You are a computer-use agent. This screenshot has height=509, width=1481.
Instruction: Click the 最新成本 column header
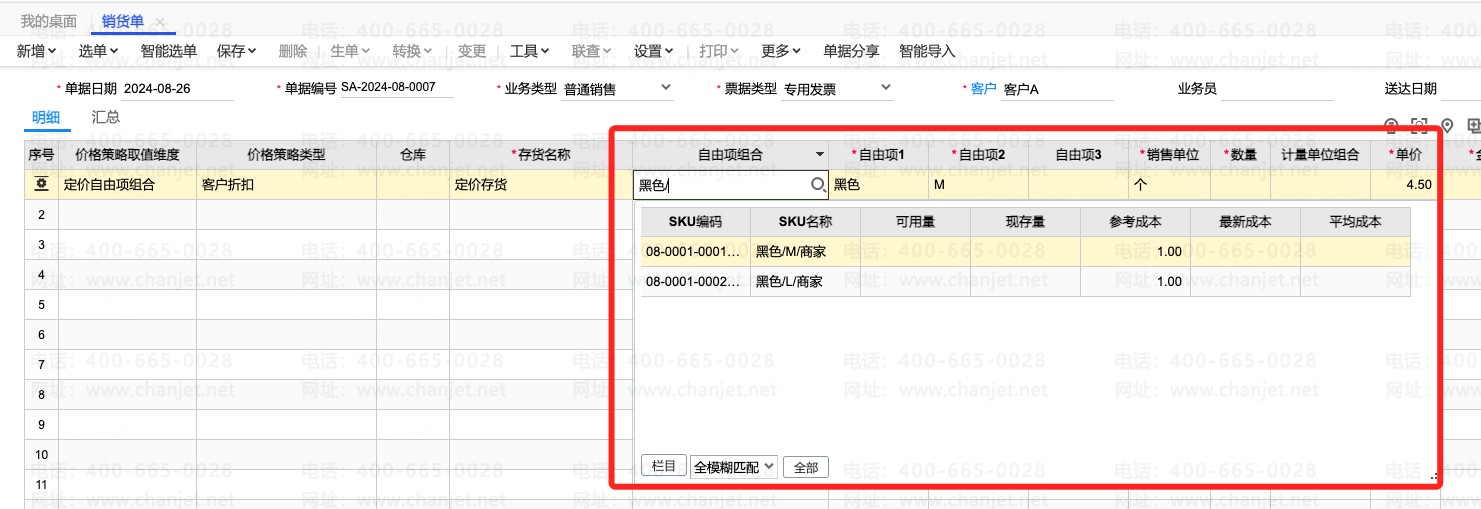tap(1245, 222)
